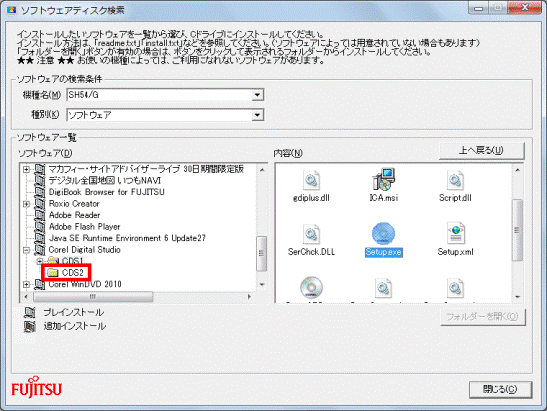Select Adobe Flash Player entry
This screenshot has width=547, height=411.
84,226
